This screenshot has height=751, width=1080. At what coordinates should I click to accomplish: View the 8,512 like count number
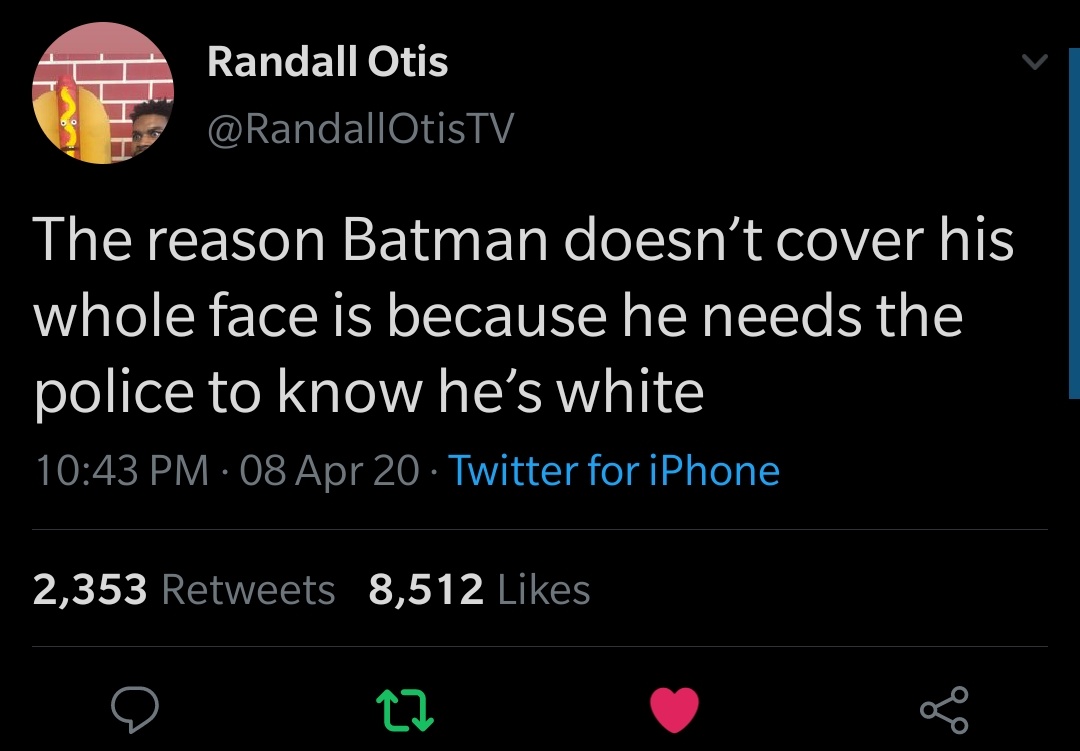point(426,590)
